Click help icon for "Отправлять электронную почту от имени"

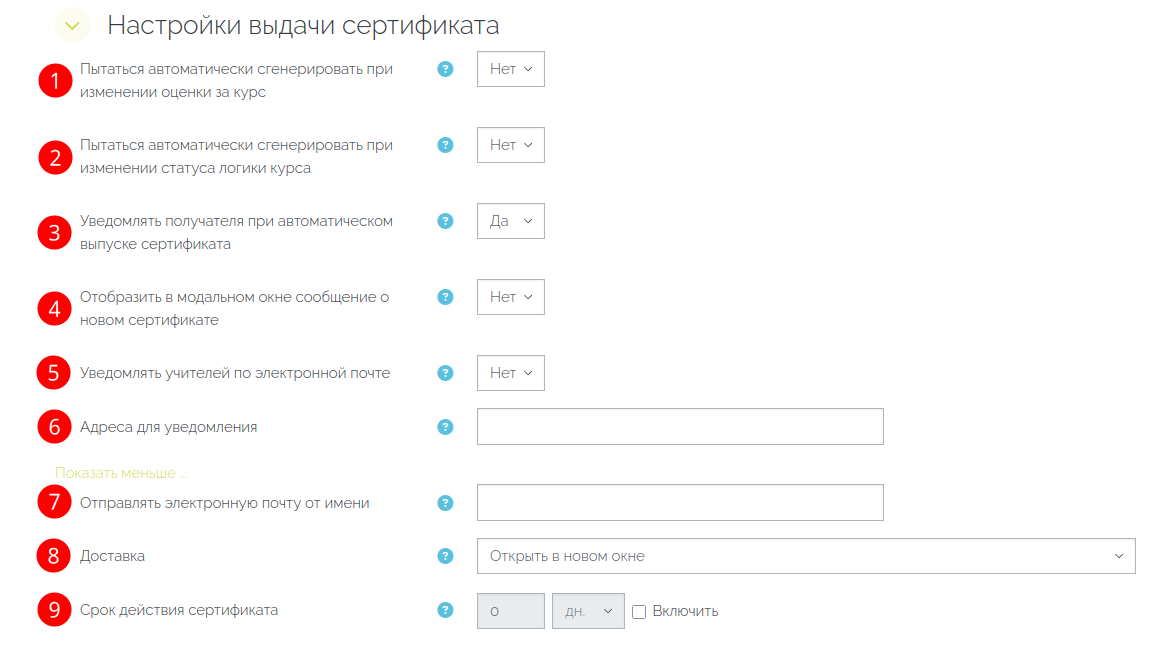446,503
